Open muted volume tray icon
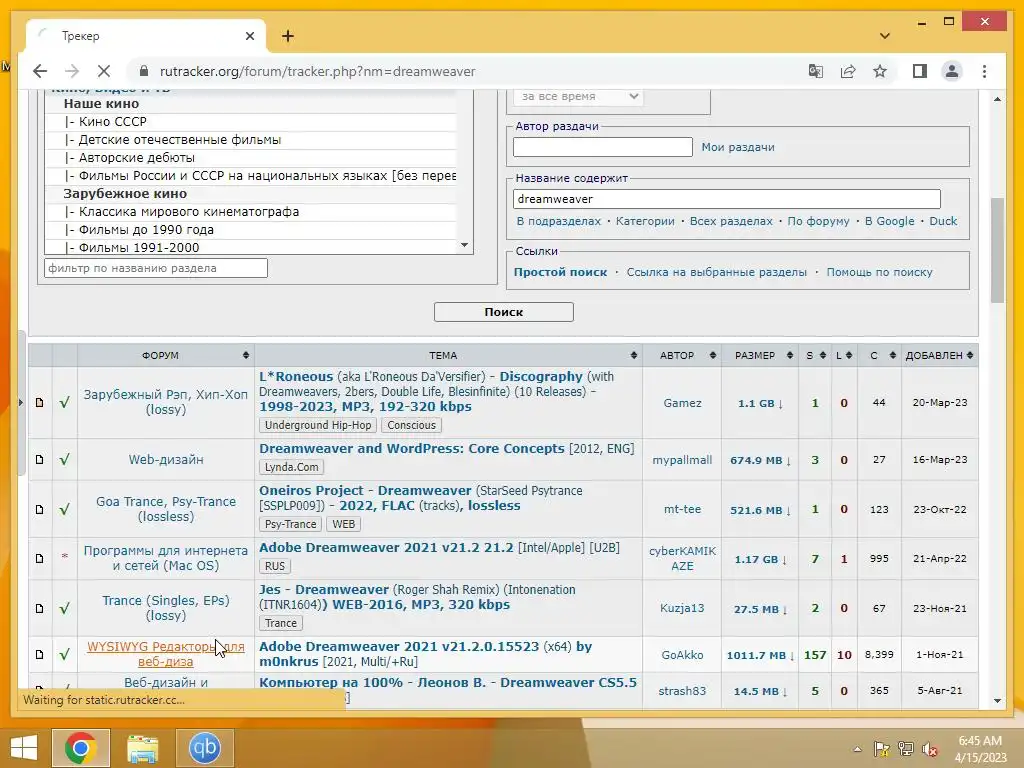The width and height of the screenshot is (1024, 768). click(x=930, y=750)
